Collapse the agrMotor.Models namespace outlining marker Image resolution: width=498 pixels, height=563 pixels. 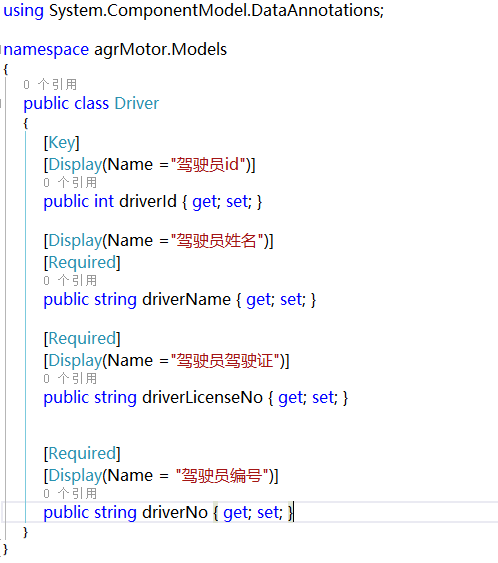click(x=1, y=49)
